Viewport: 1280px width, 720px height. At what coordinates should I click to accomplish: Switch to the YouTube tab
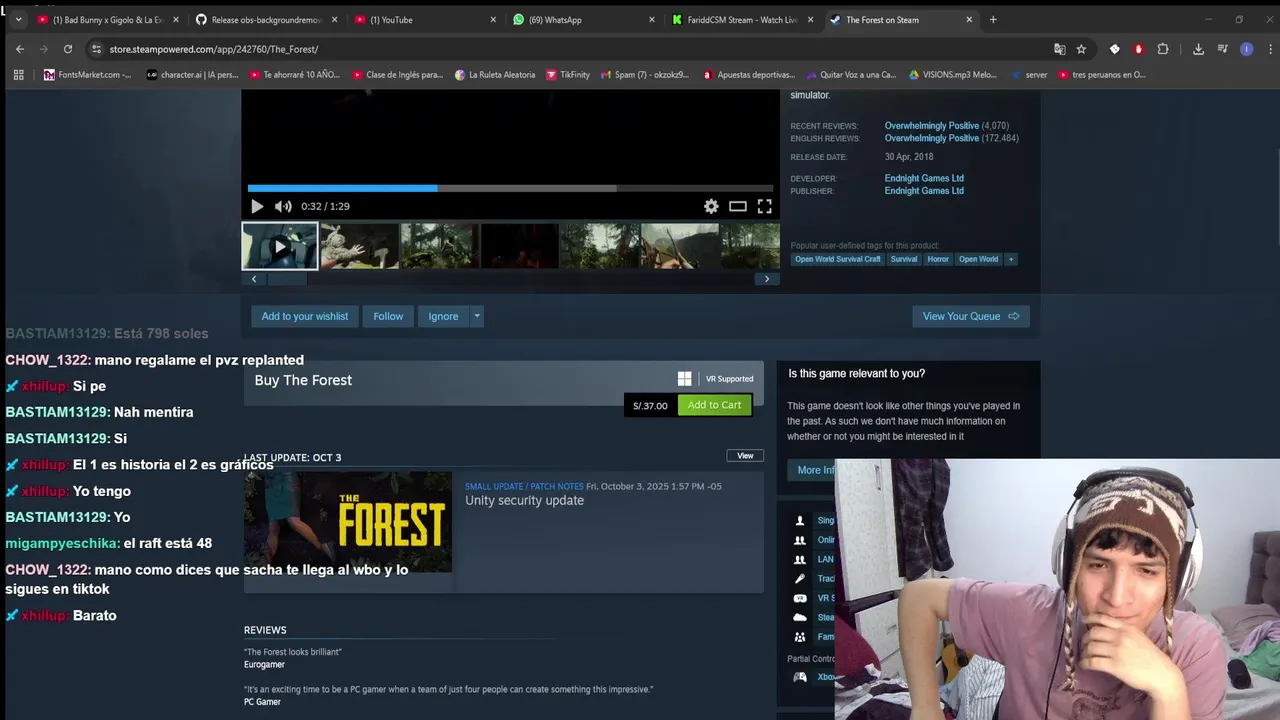425,20
